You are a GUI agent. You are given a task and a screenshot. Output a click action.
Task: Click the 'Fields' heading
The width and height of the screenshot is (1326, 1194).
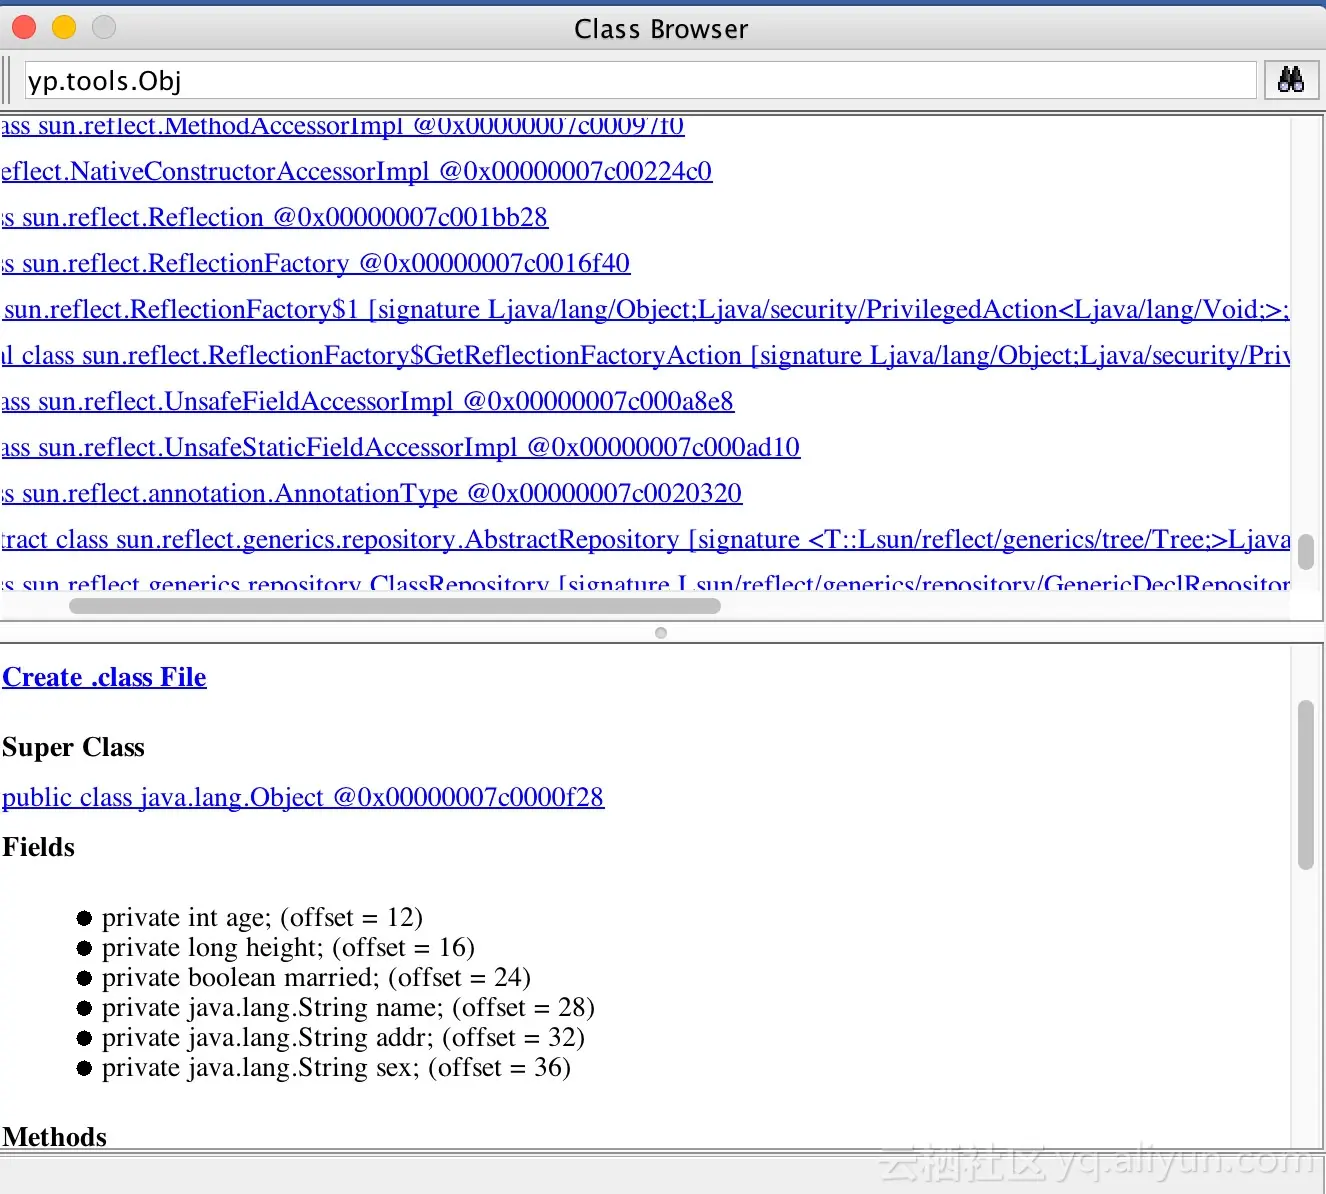38,847
